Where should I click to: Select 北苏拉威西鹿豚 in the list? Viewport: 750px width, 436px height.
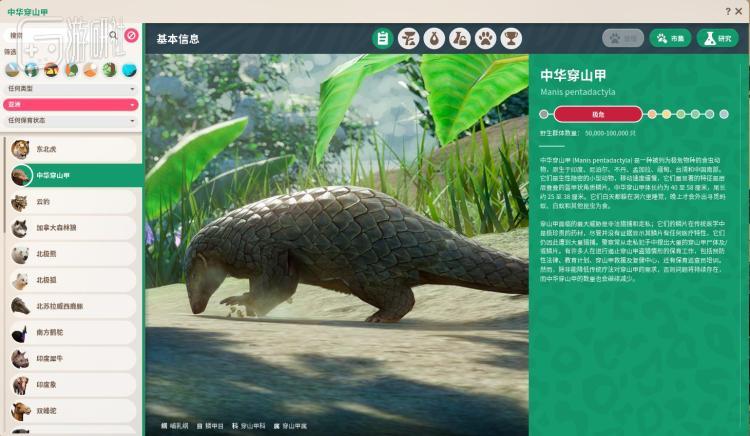click(x=73, y=306)
